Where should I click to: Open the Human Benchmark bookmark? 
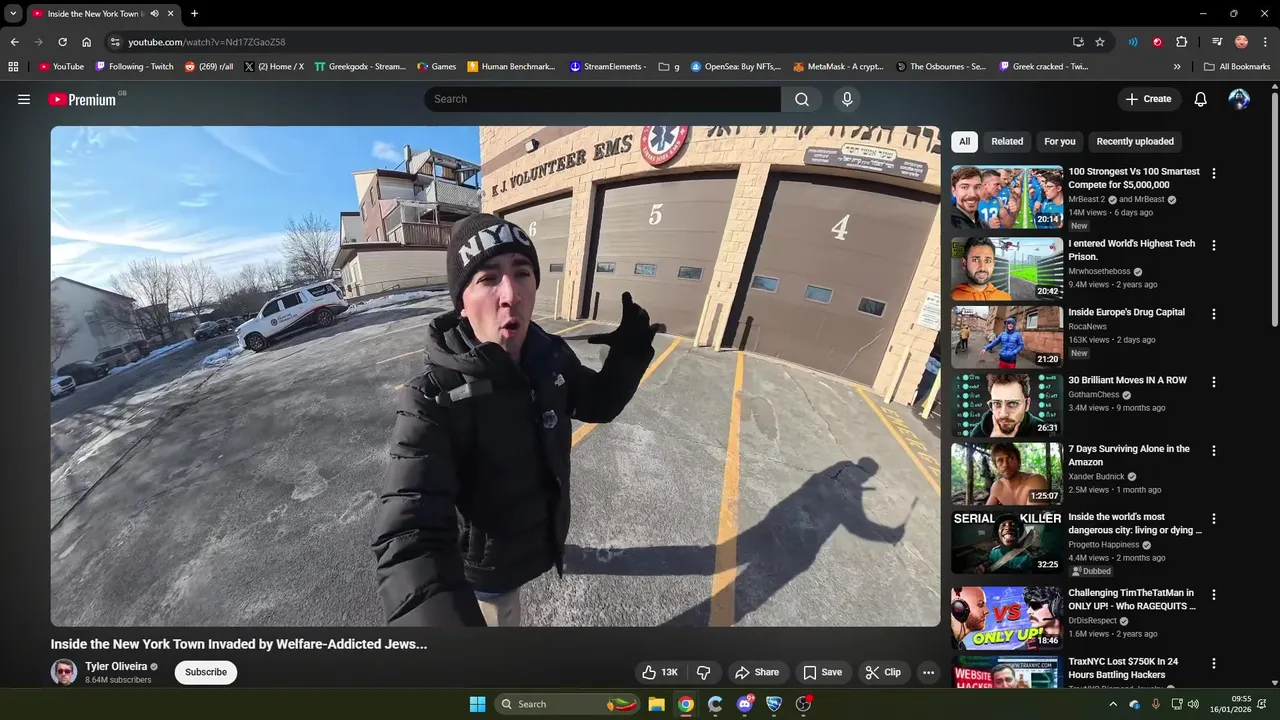click(511, 67)
